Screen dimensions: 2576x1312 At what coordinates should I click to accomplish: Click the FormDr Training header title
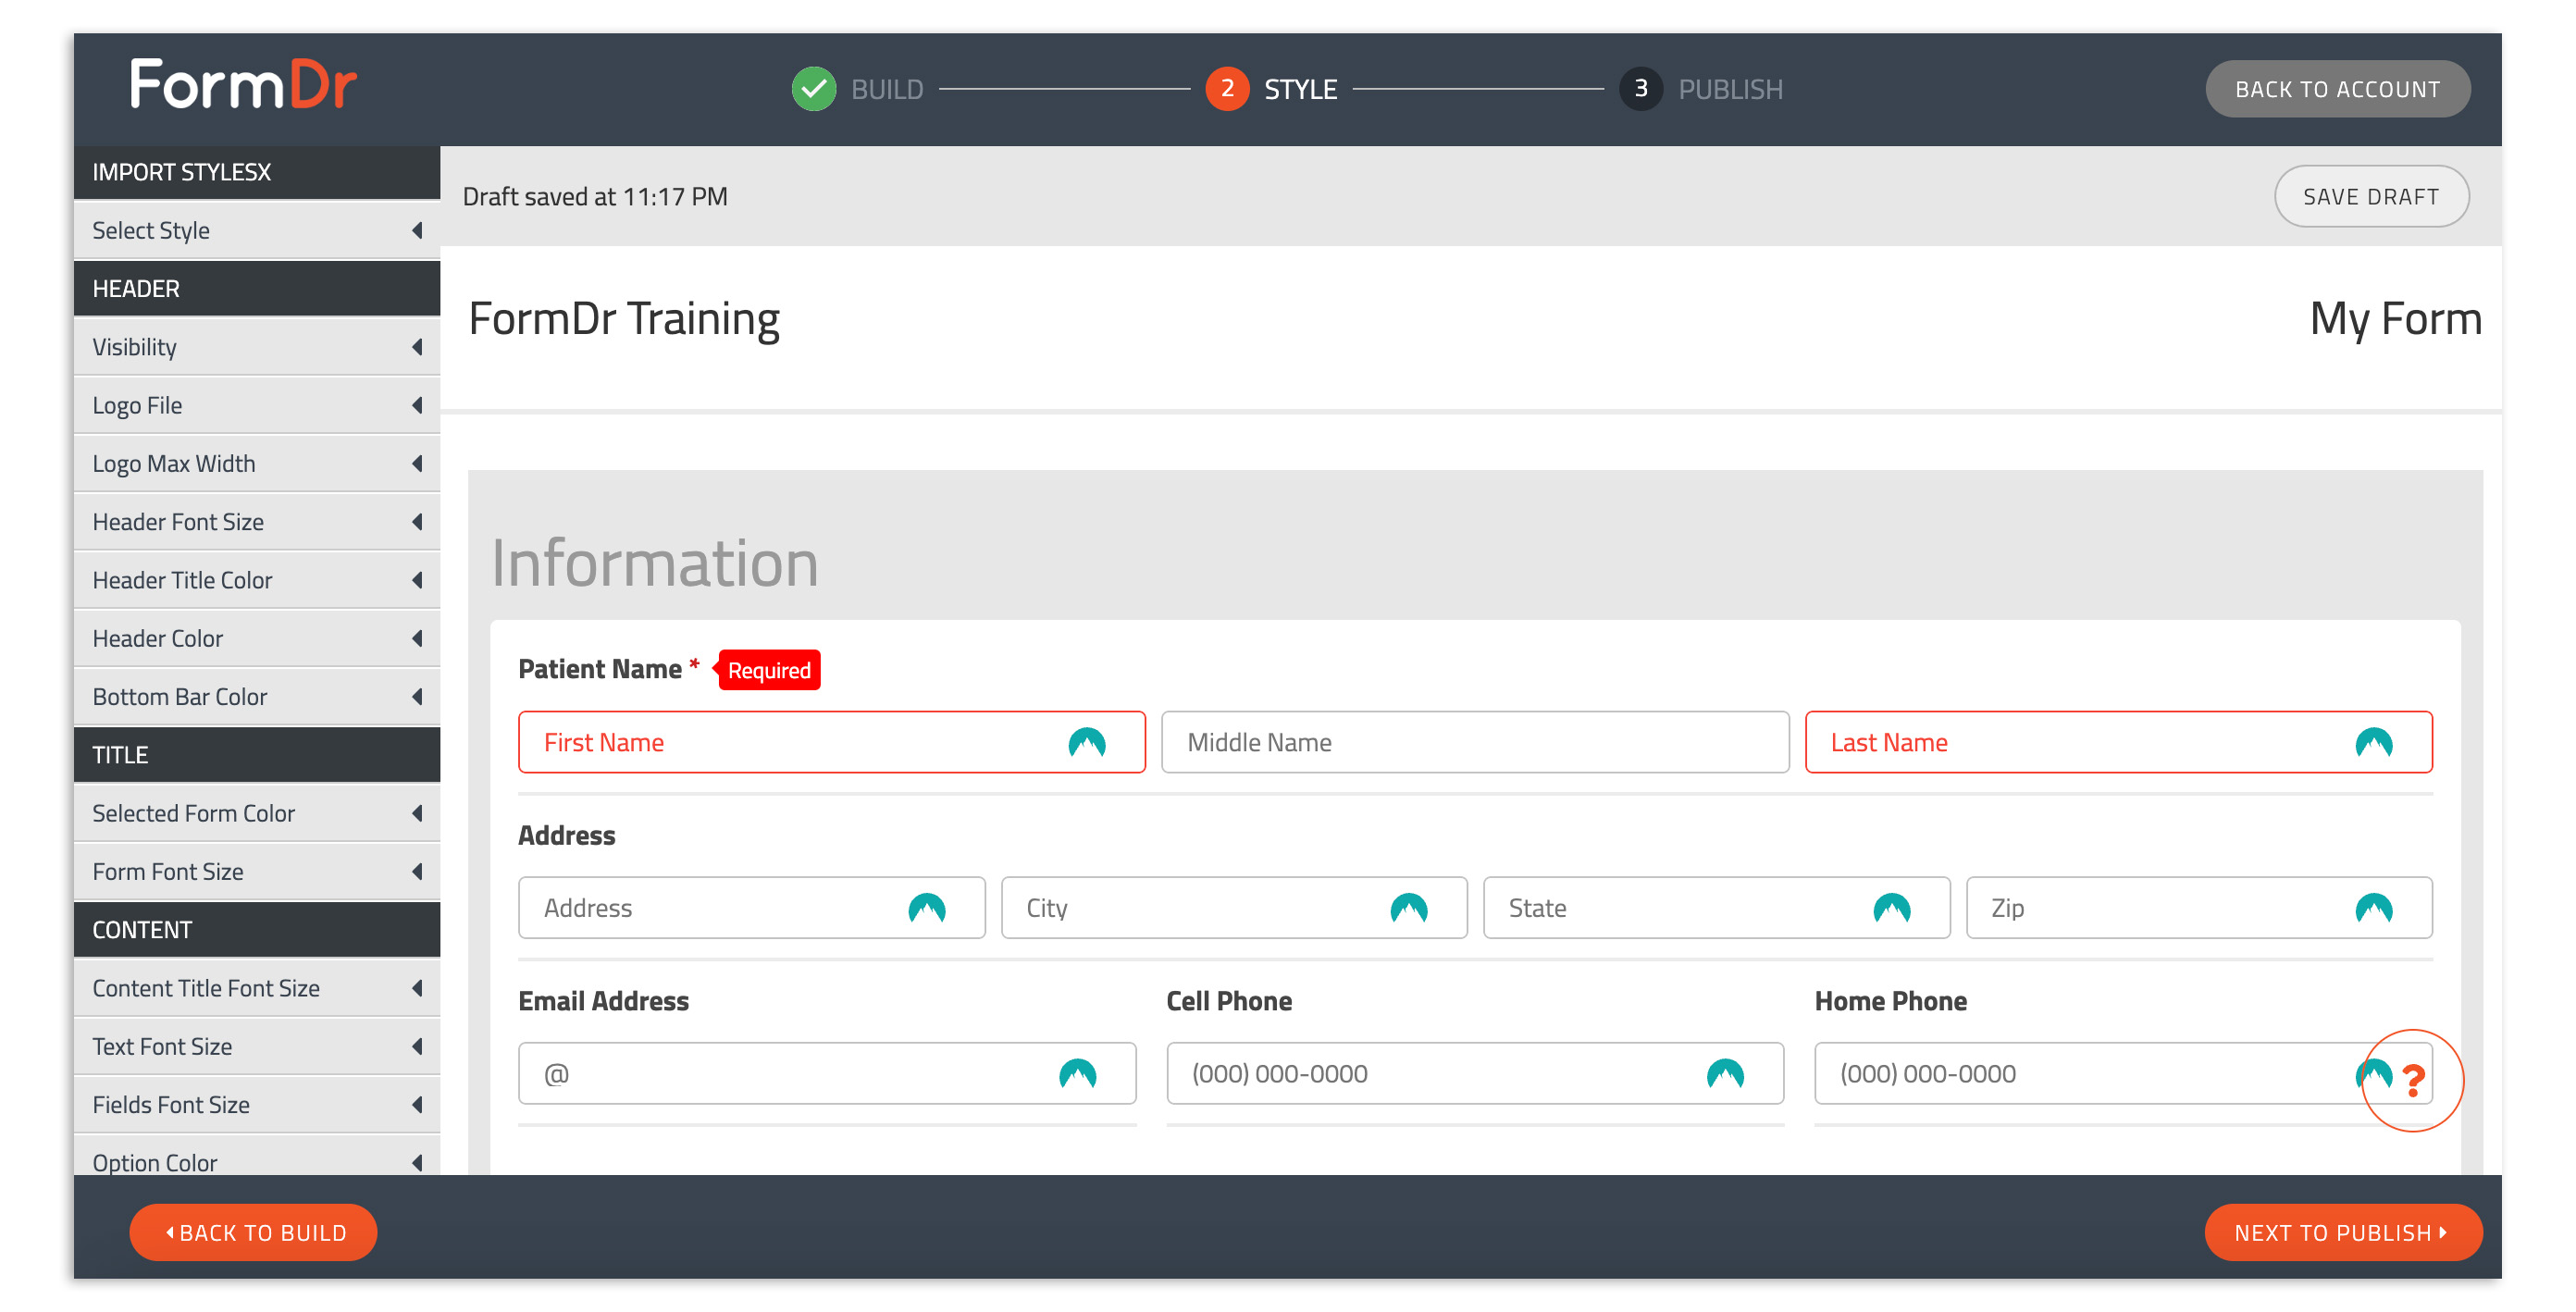click(x=623, y=319)
